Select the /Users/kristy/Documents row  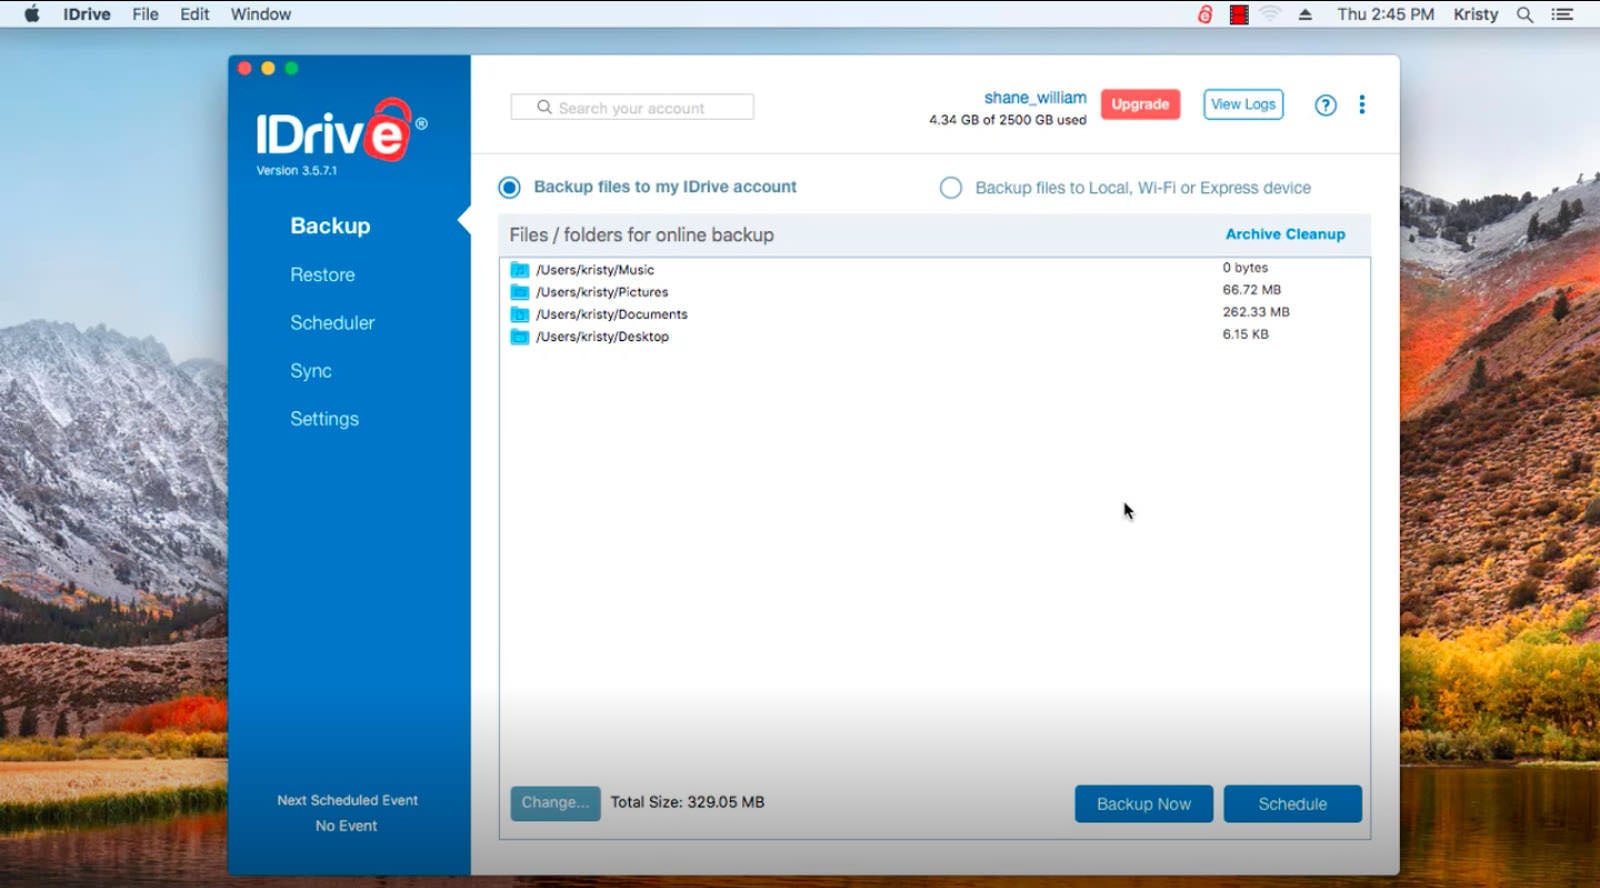pyautogui.click(x=935, y=314)
